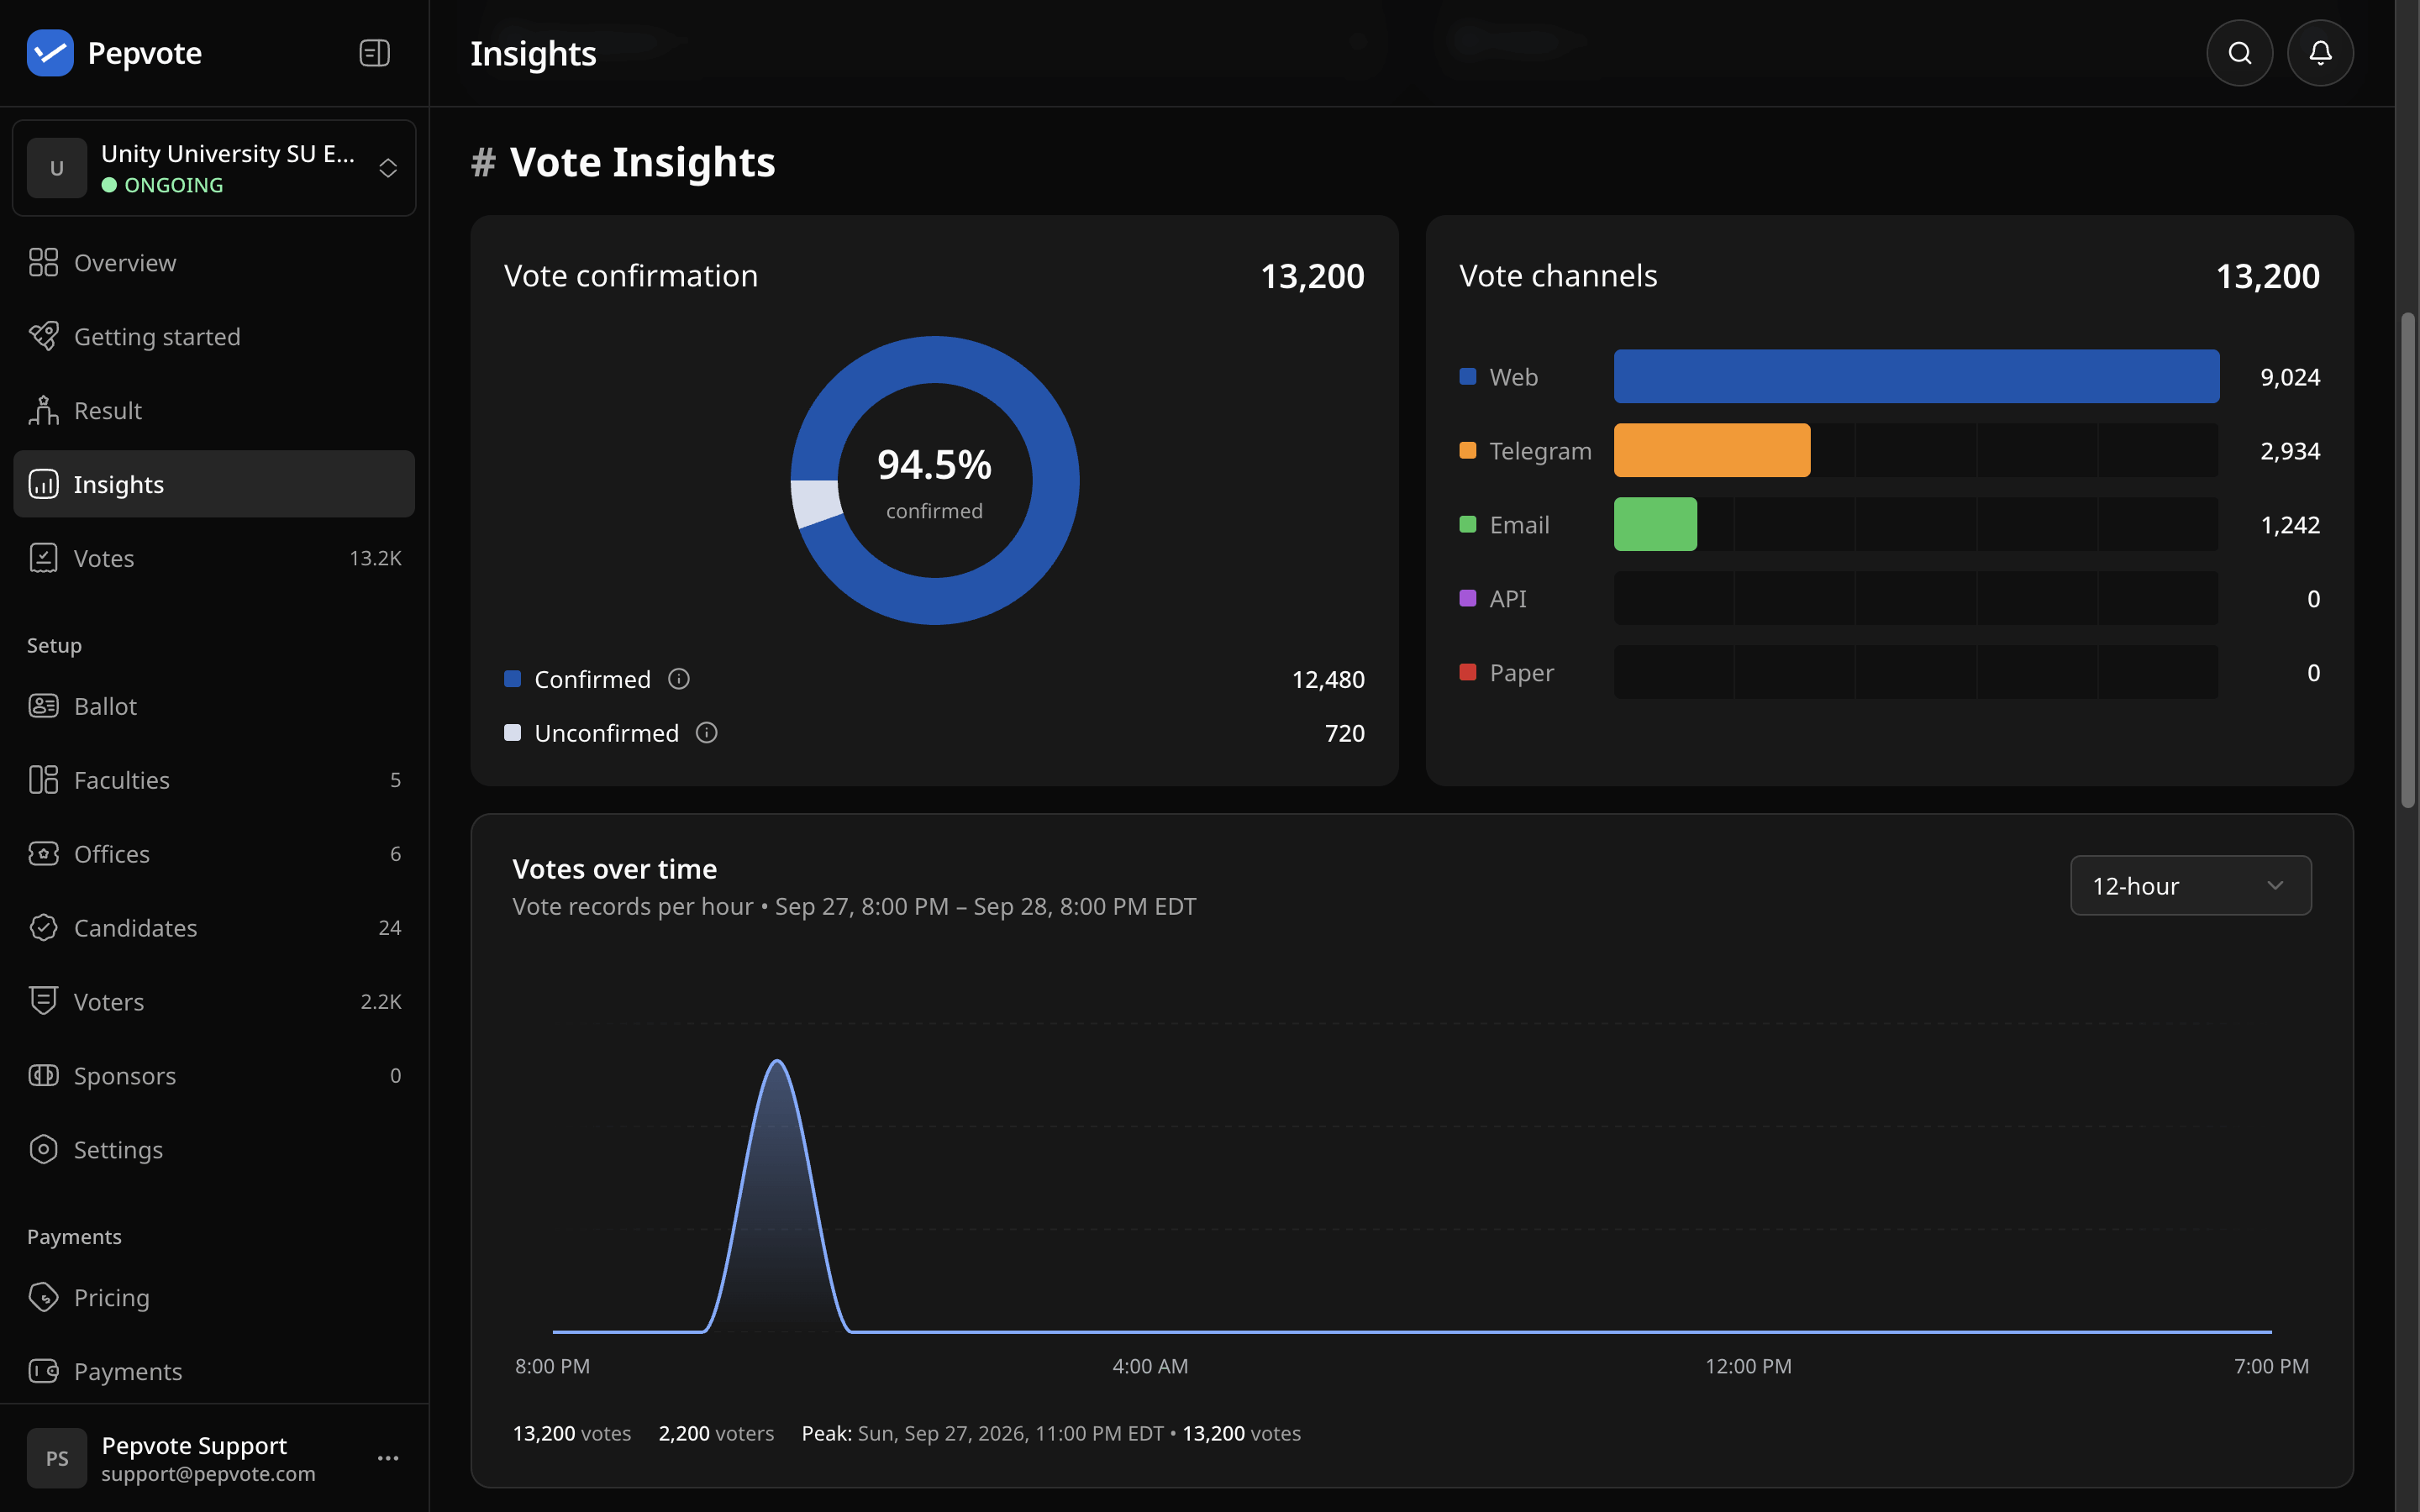
Task: Click the Settings gear icon
Action: (43, 1149)
